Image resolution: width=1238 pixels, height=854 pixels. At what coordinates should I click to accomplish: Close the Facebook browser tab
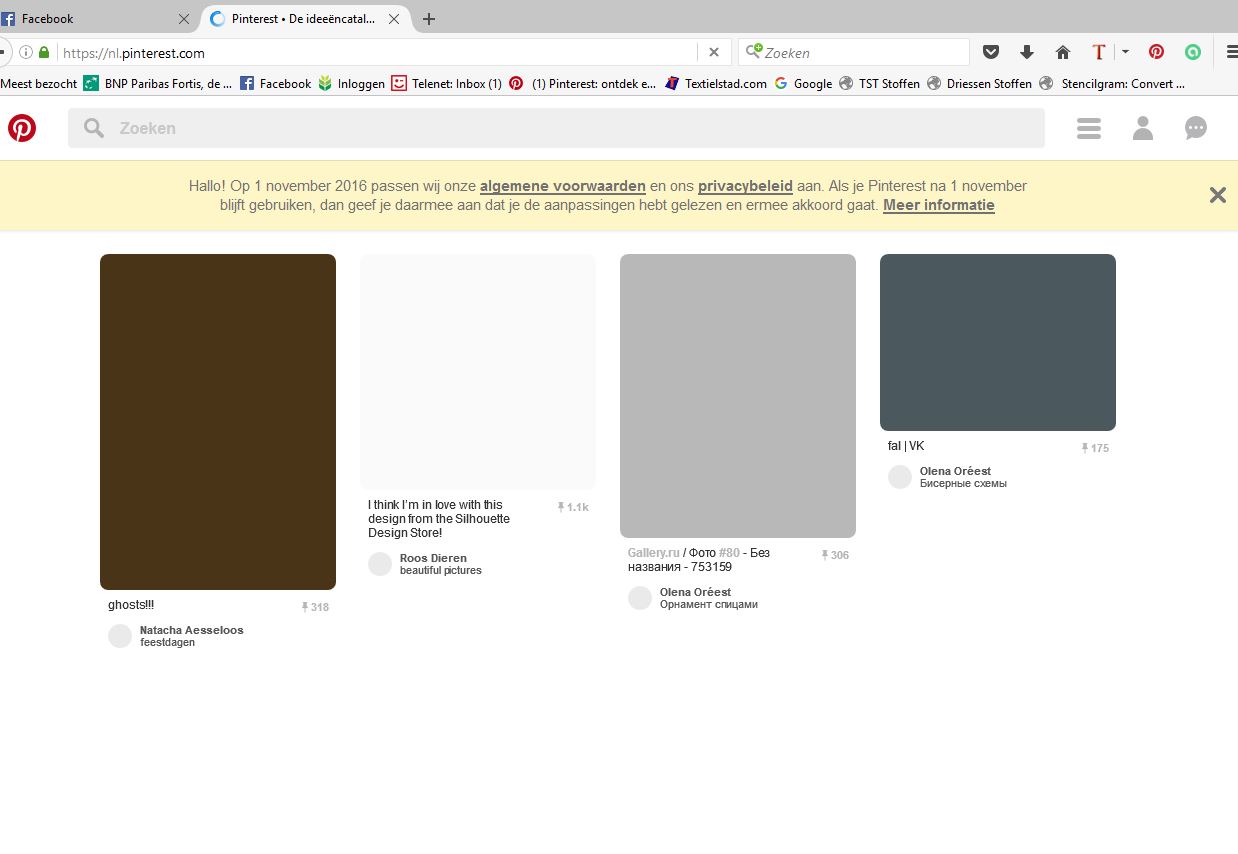[184, 19]
